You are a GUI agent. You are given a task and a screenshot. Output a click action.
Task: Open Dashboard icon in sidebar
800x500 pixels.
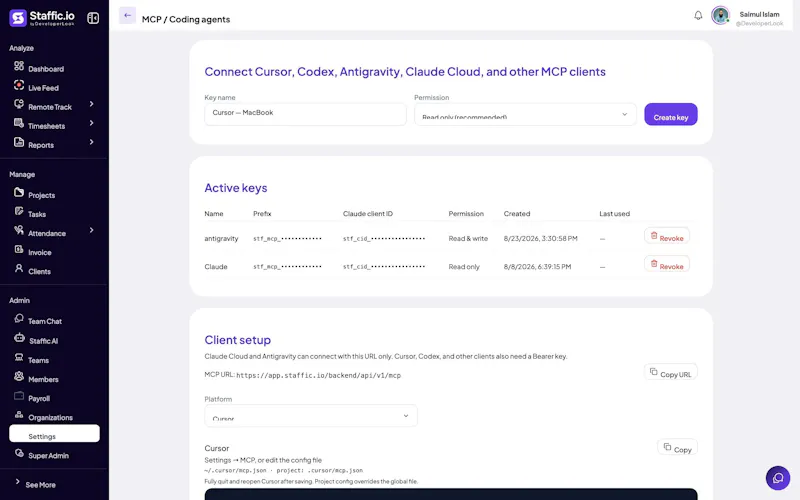pos(19,66)
